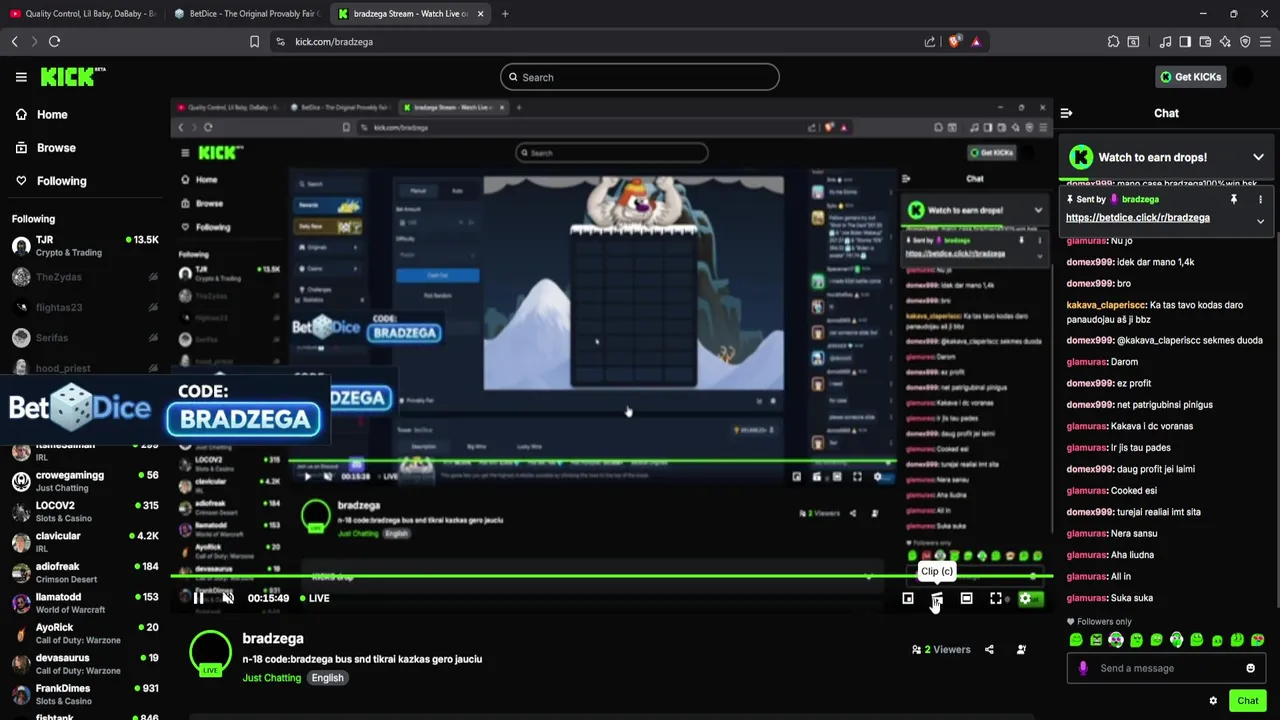Collapse the chat panel

click(x=1066, y=113)
